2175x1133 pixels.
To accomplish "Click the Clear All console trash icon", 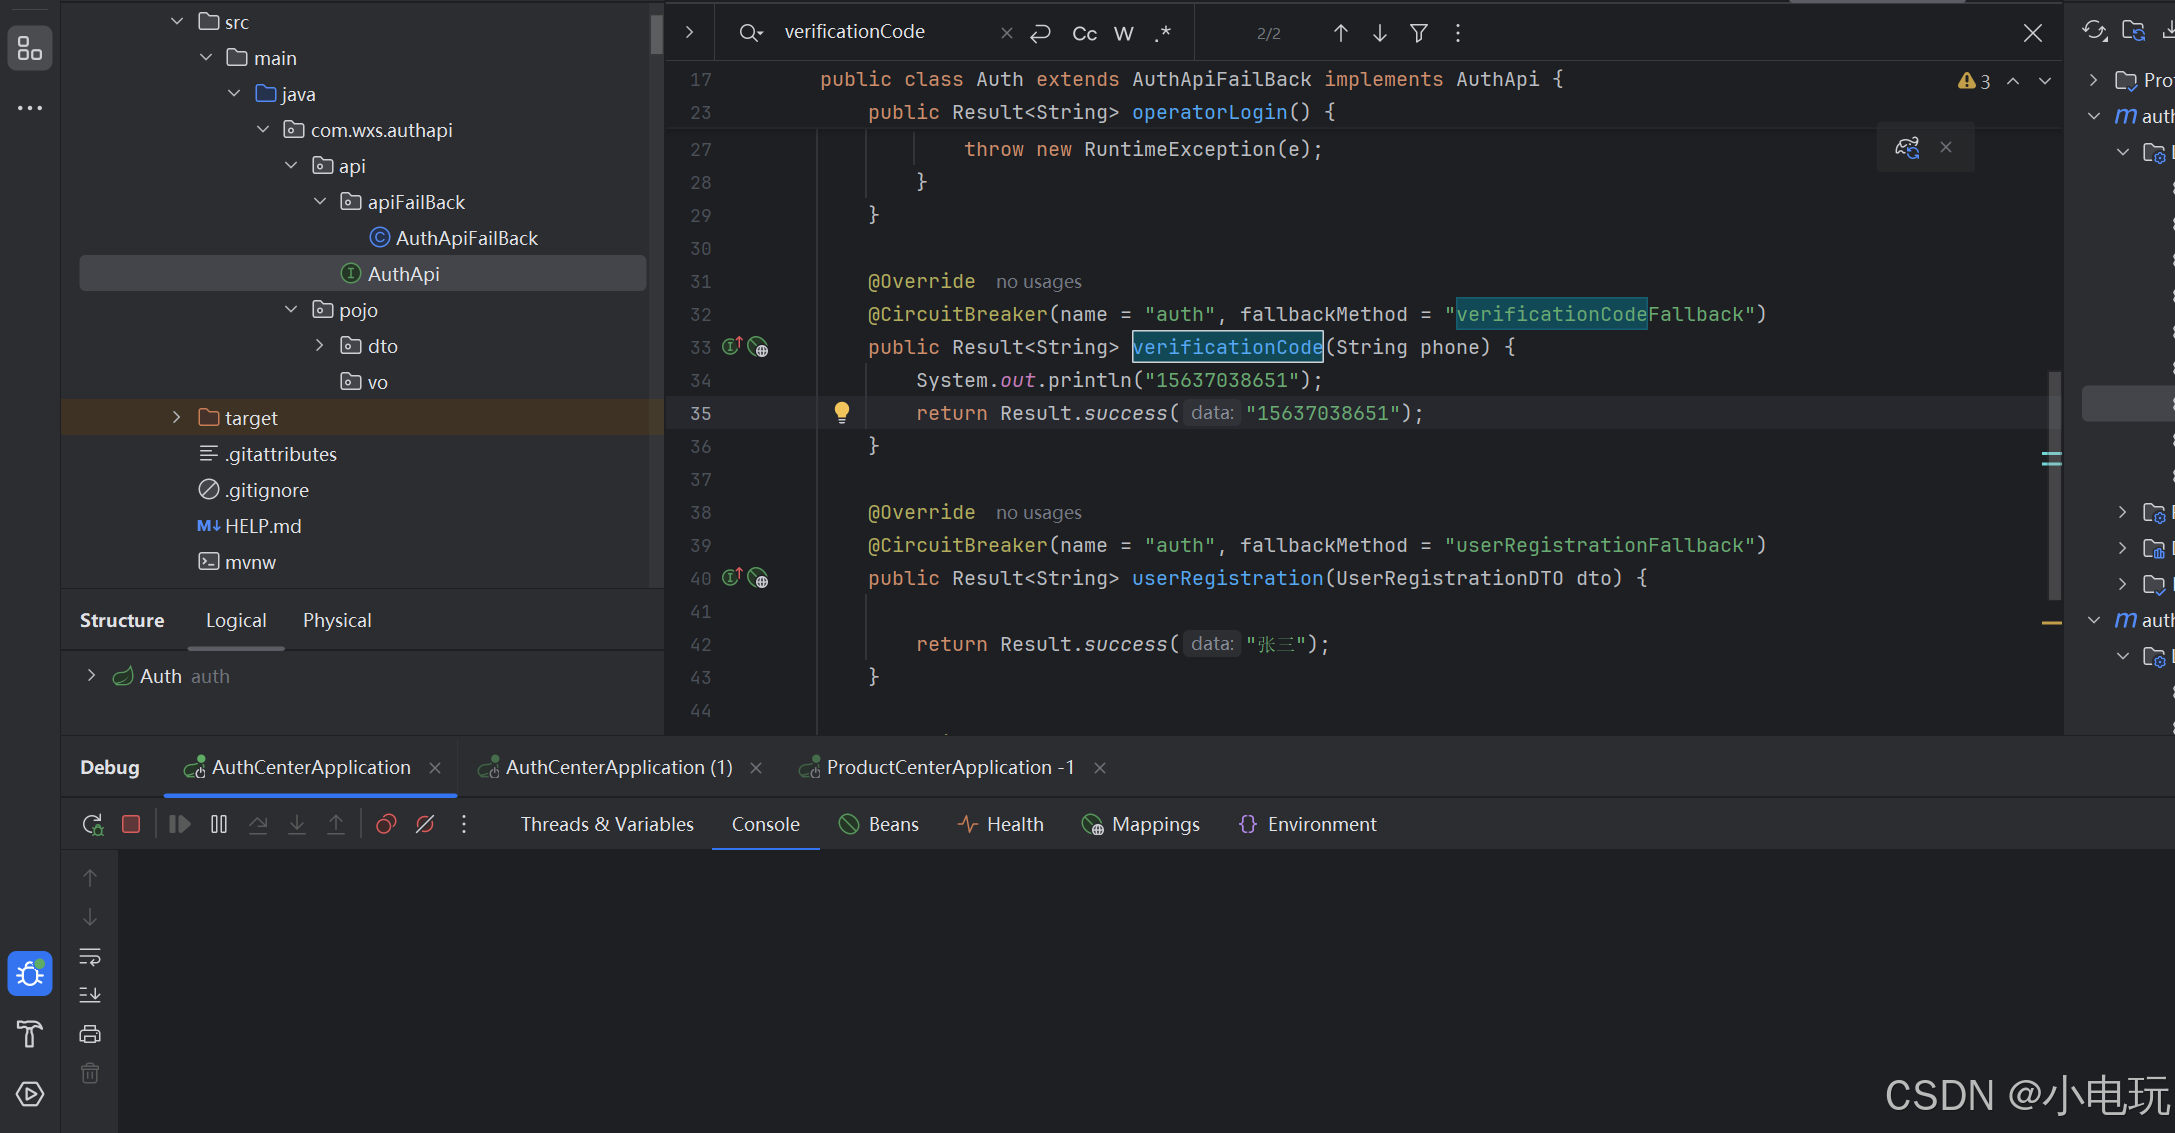I will [90, 1073].
